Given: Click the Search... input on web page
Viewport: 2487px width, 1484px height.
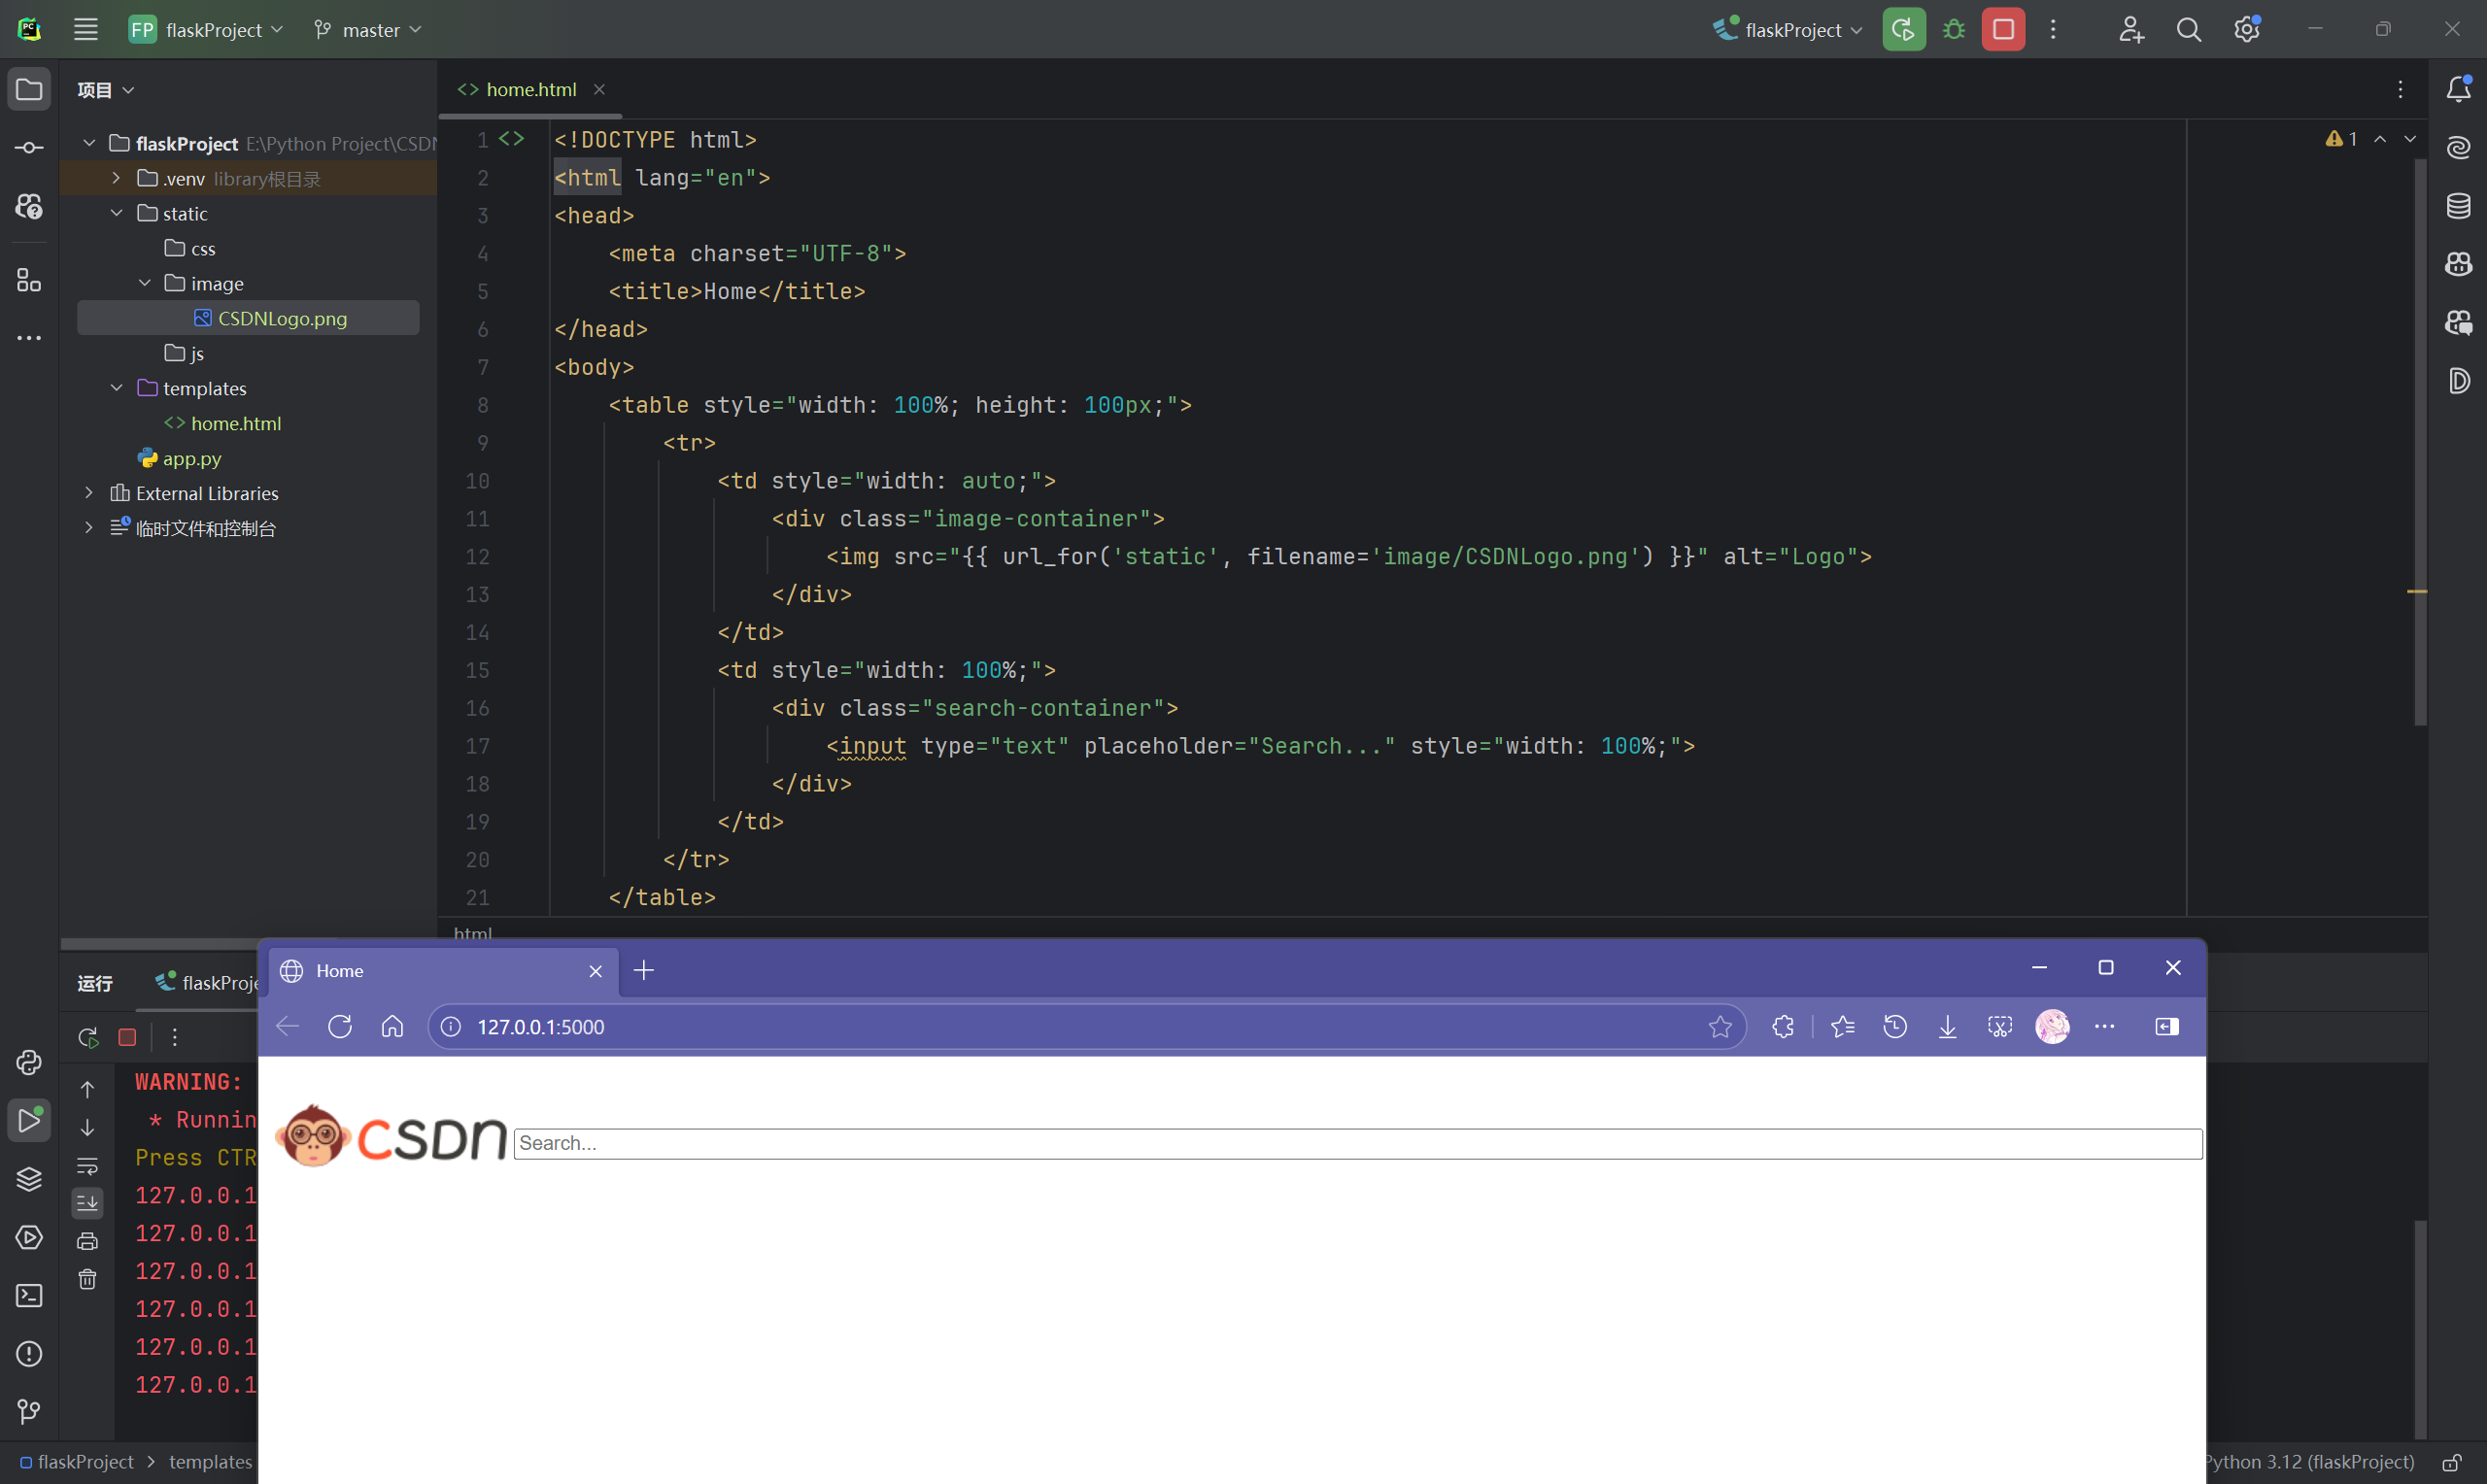Looking at the screenshot, I should pyautogui.click(x=1357, y=1143).
